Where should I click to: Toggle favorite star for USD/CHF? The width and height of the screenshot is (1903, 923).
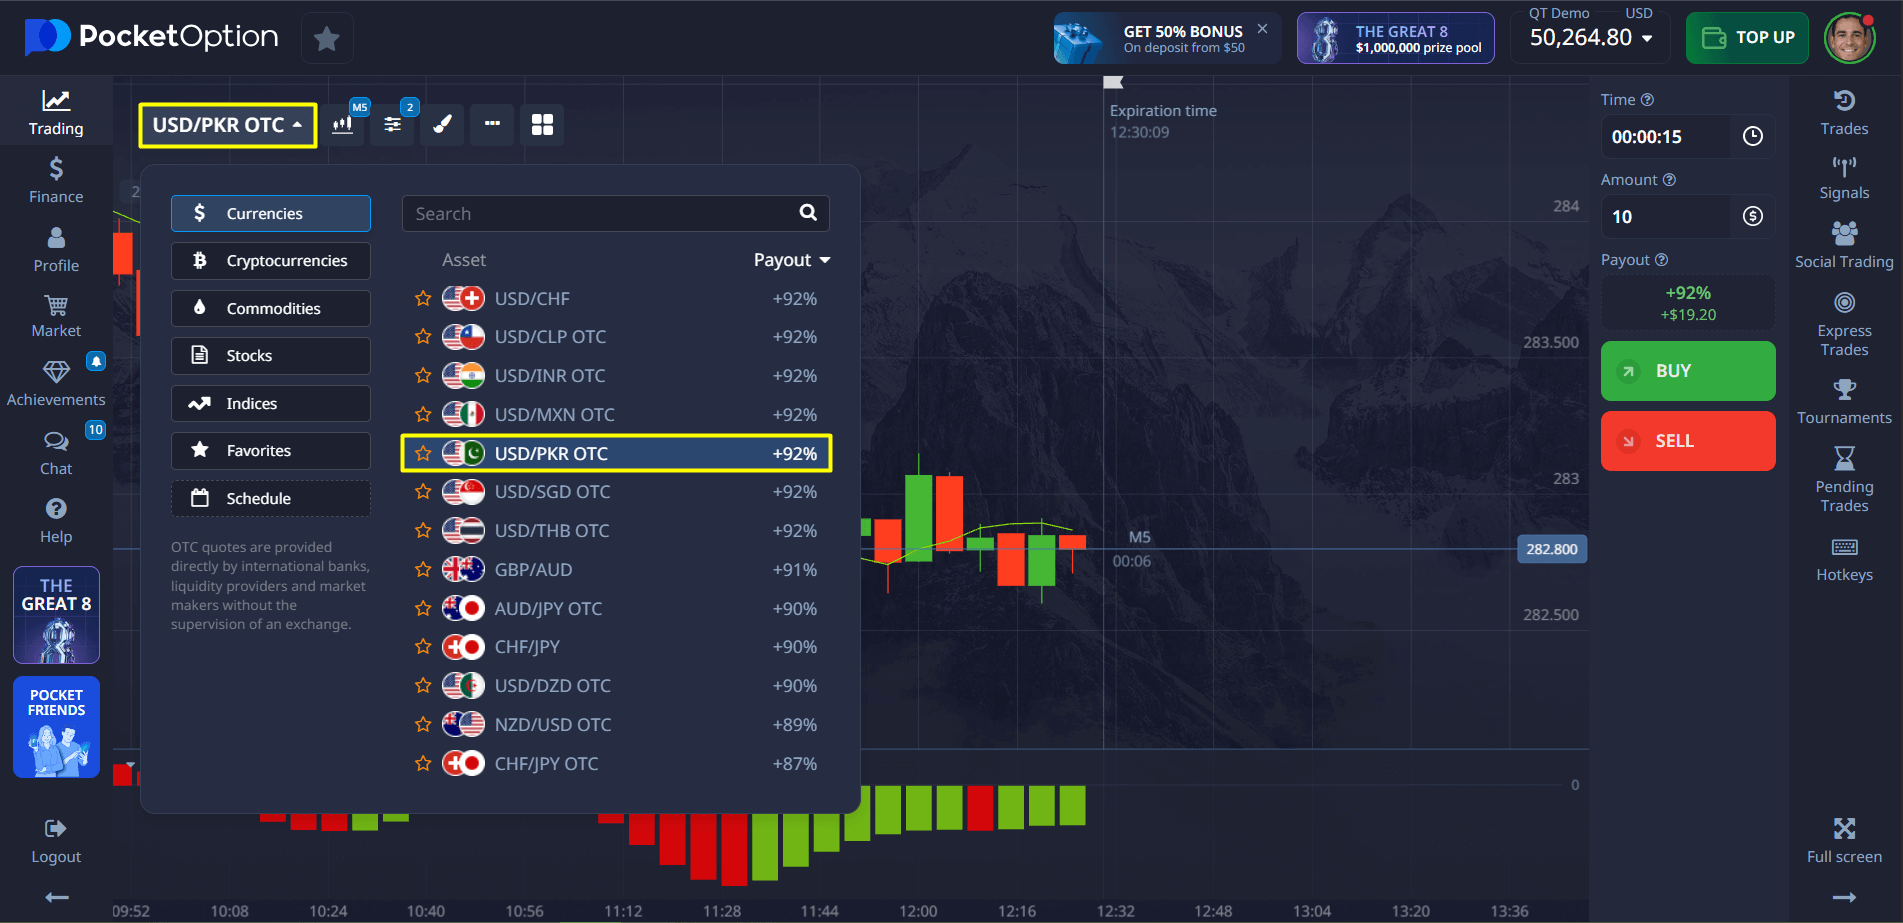coord(423,299)
